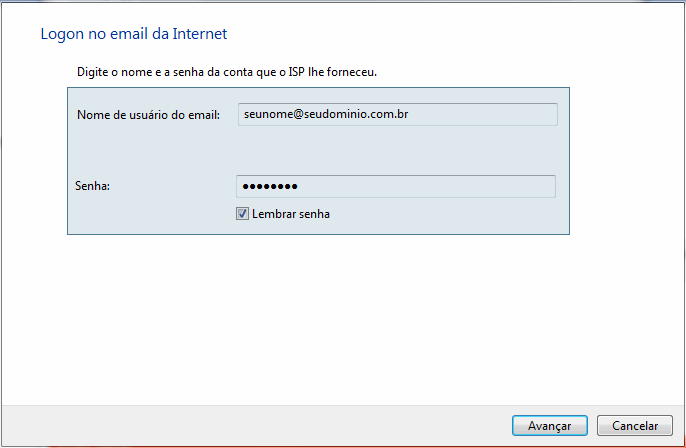This screenshot has height=448, width=686.
Task: Click the 'Senha:' label
Action: (x=91, y=186)
